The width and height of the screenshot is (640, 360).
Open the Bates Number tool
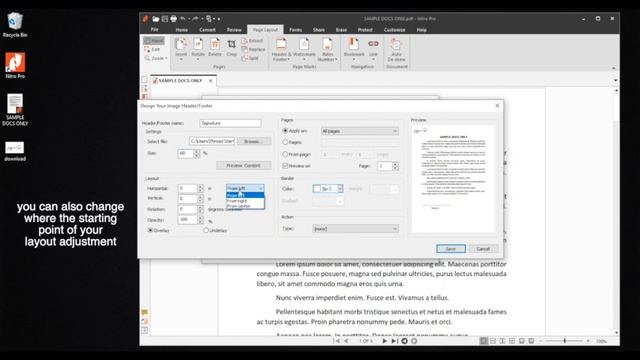coord(327,49)
